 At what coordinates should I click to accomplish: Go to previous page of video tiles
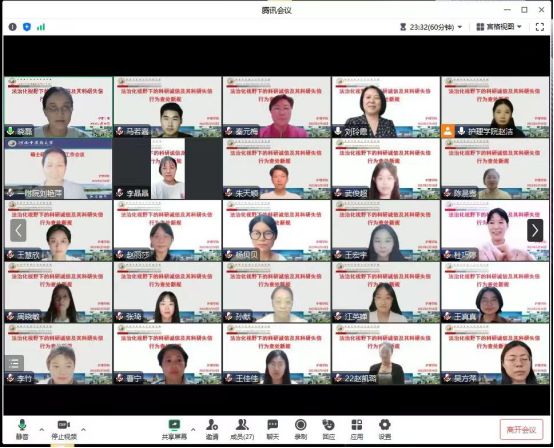pyautogui.click(x=18, y=230)
